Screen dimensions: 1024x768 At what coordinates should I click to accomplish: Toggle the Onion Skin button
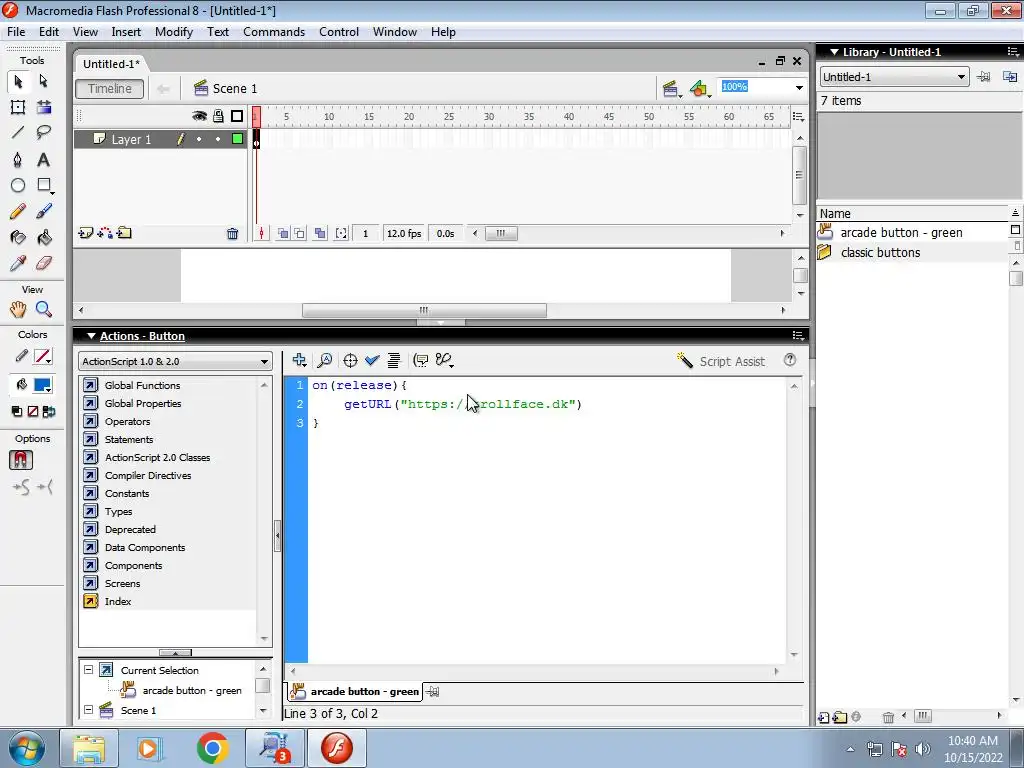(283, 233)
